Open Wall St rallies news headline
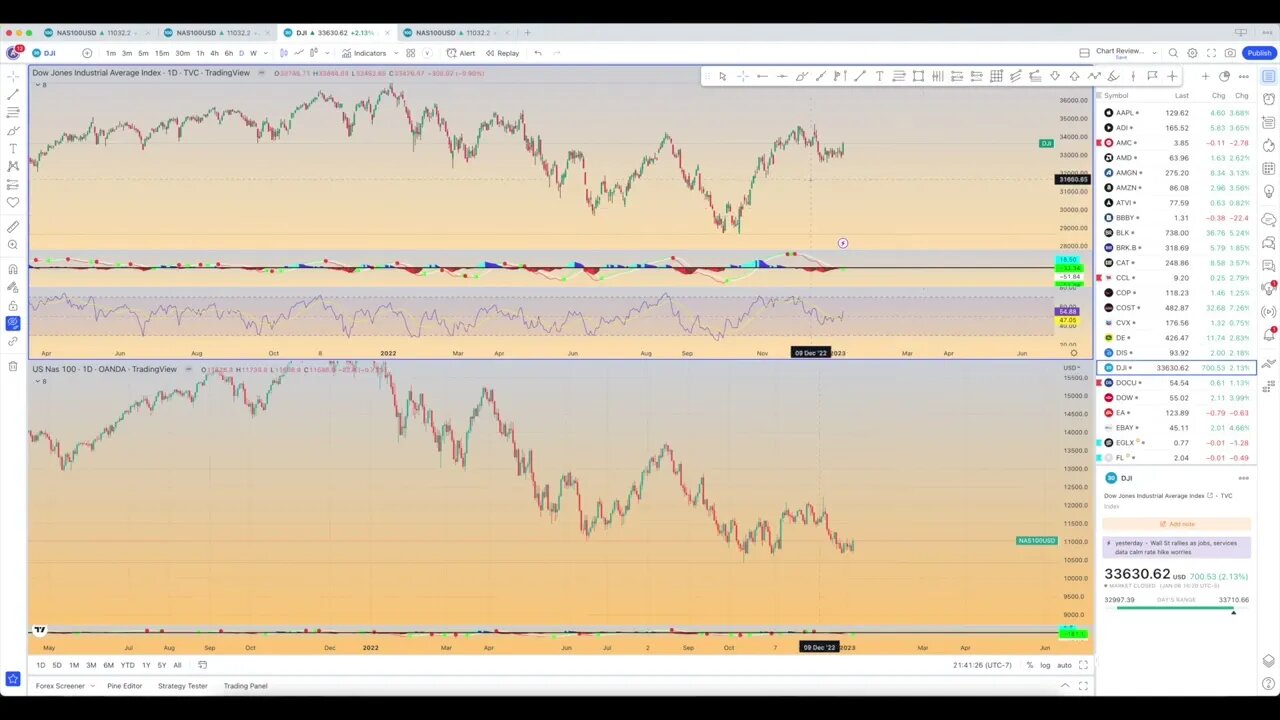 coord(1176,547)
